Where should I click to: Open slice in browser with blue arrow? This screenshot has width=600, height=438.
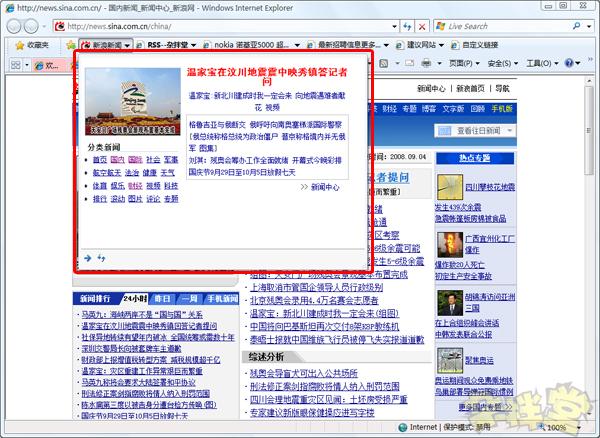coord(88,258)
